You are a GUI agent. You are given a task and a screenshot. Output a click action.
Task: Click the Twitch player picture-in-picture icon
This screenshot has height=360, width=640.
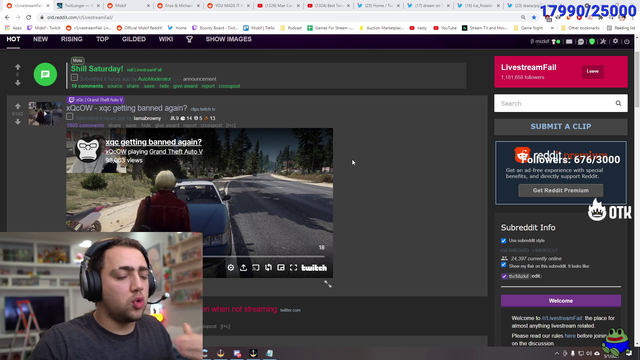click(x=281, y=268)
